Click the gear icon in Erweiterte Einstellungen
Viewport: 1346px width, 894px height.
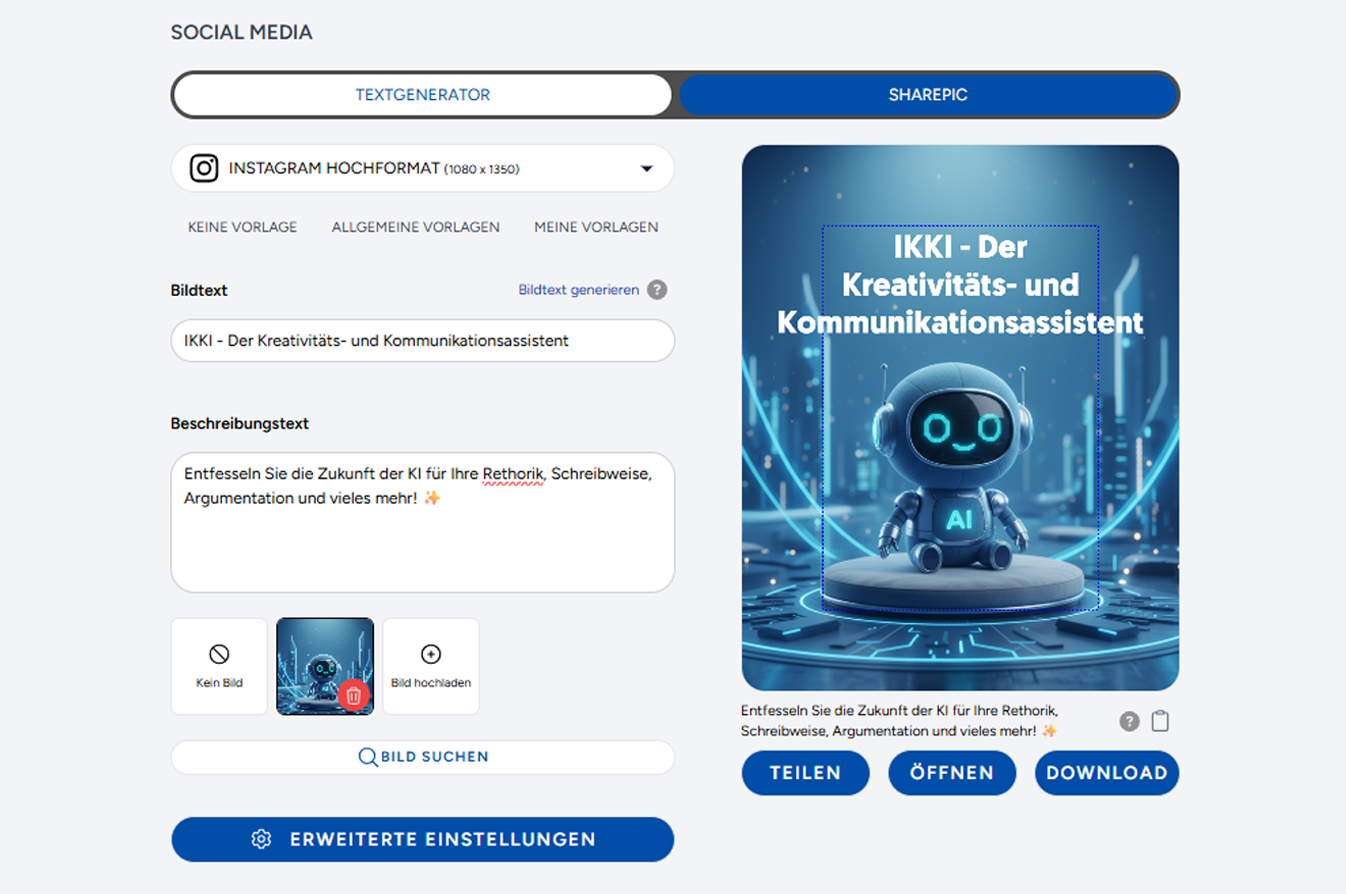(x=261, y=839)
